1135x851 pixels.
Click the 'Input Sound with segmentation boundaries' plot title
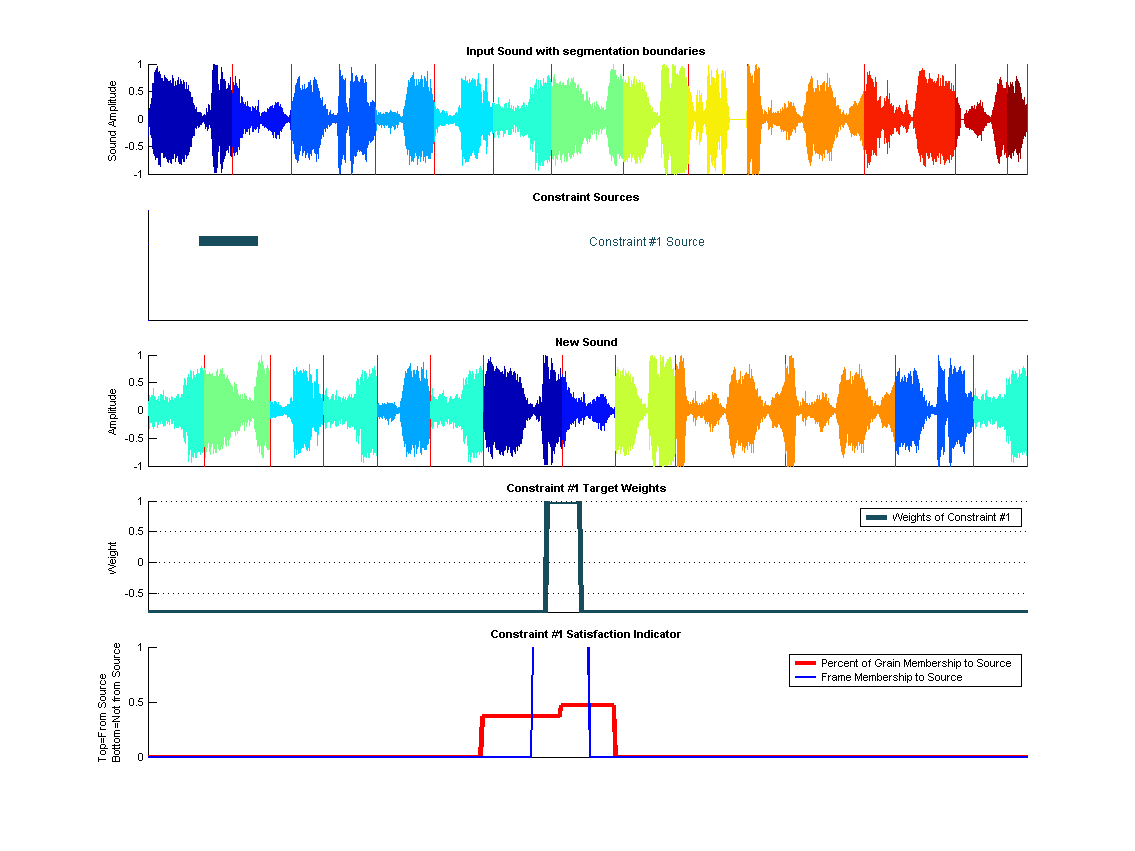click(587, 51)
